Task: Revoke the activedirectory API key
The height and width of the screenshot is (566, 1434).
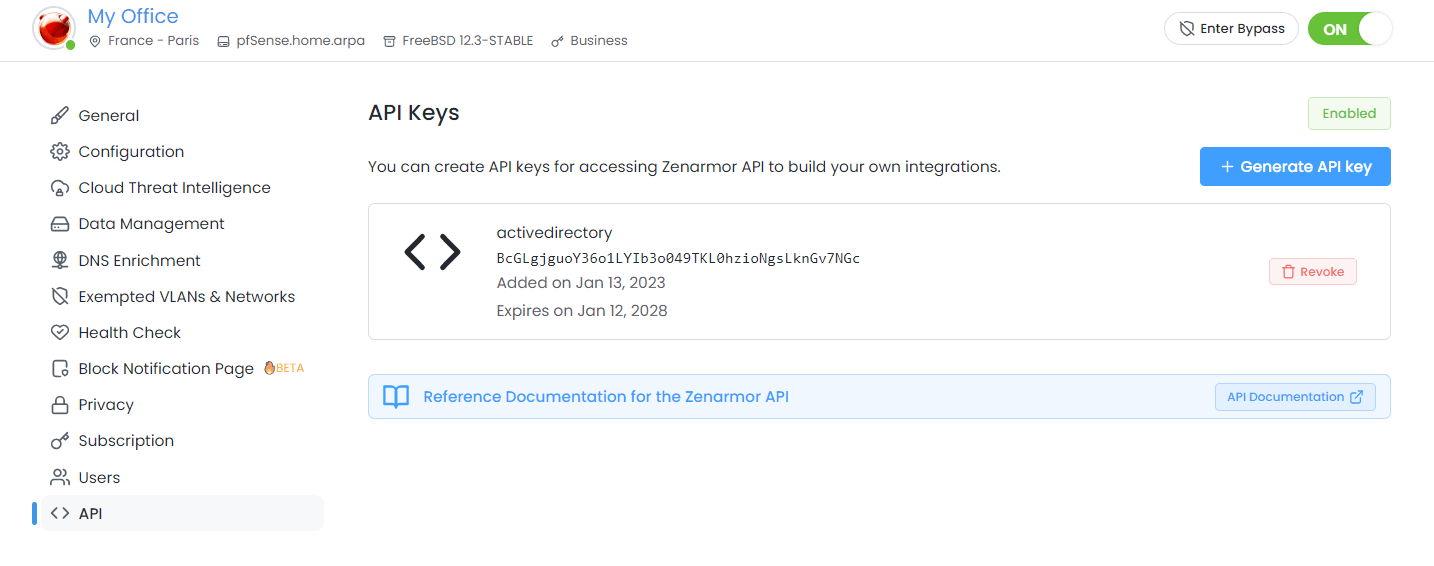Action: tap(1313, 272)
